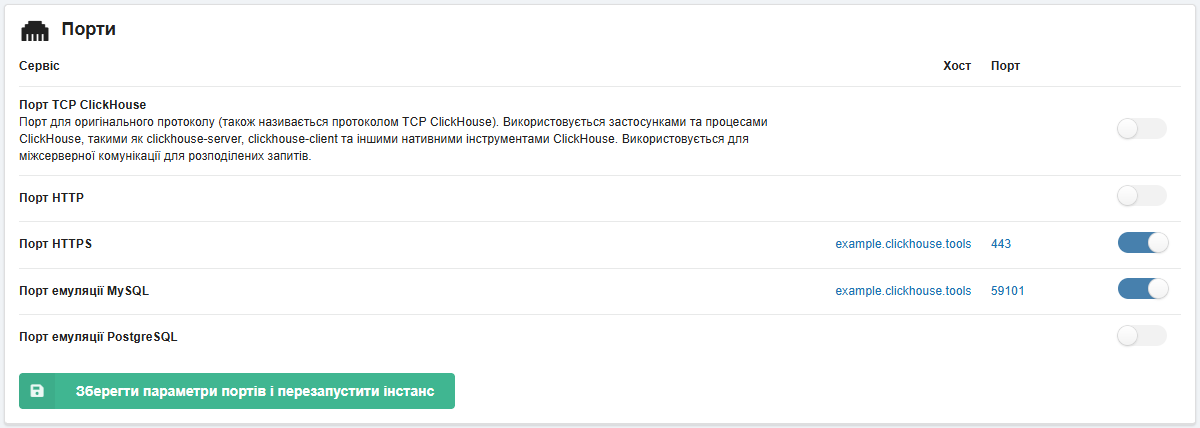
Task: Enable the Порт TCP ClickHouse toggle
Action: [1141, 128]
